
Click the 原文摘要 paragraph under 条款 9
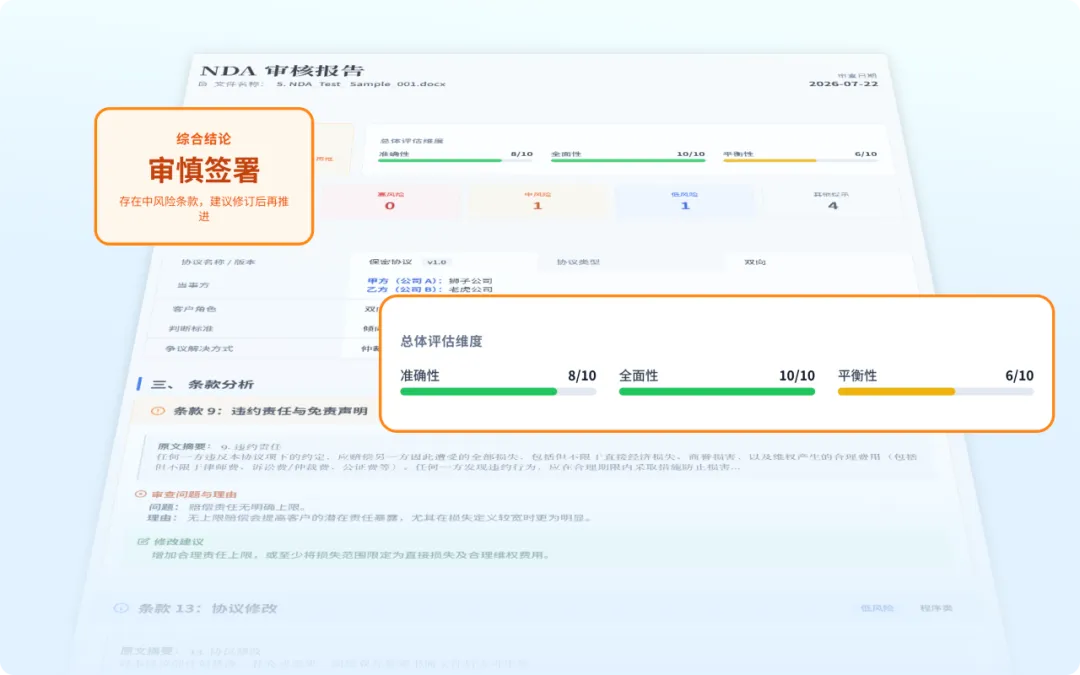click(x=536, y=461)
